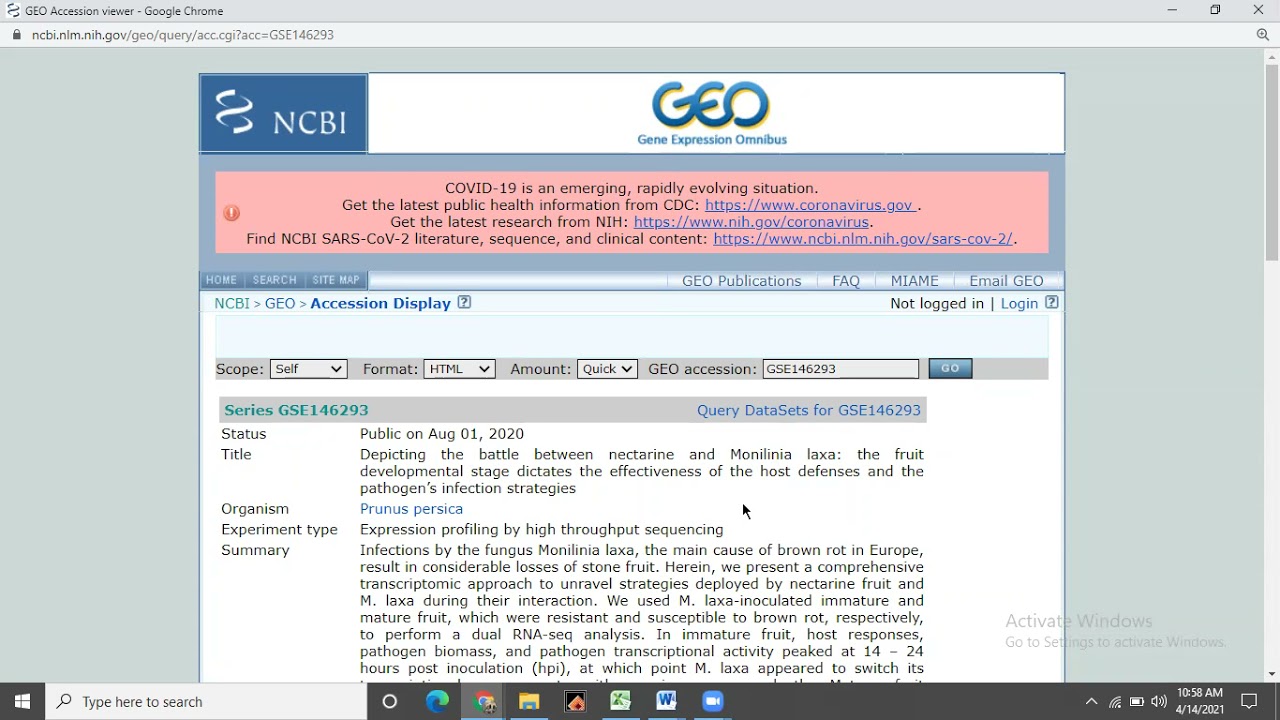Click the lock icon in address bar
The height and width of the screenshot is (720, 1280).
[x=16, y=35]
